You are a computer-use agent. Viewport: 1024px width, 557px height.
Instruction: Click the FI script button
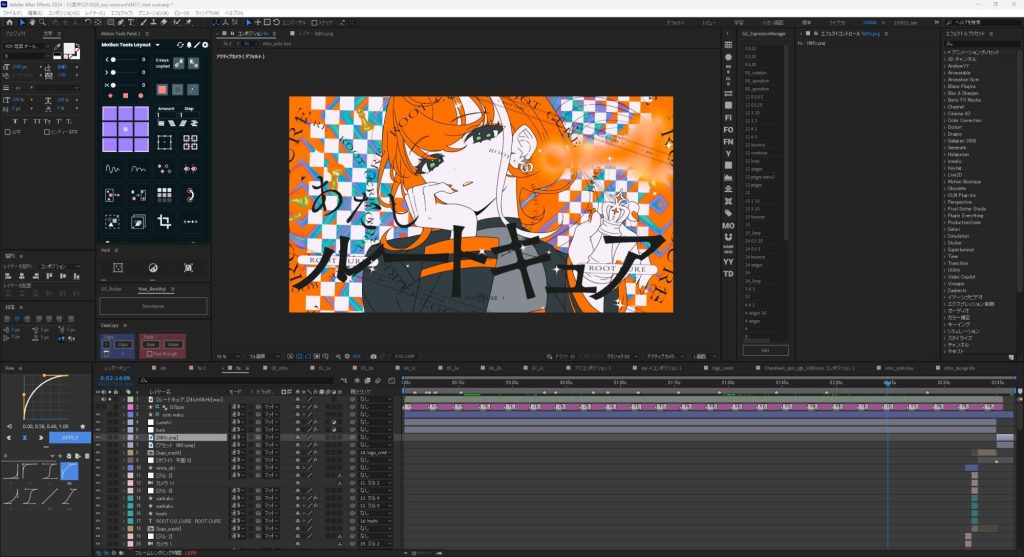point(728,117)
